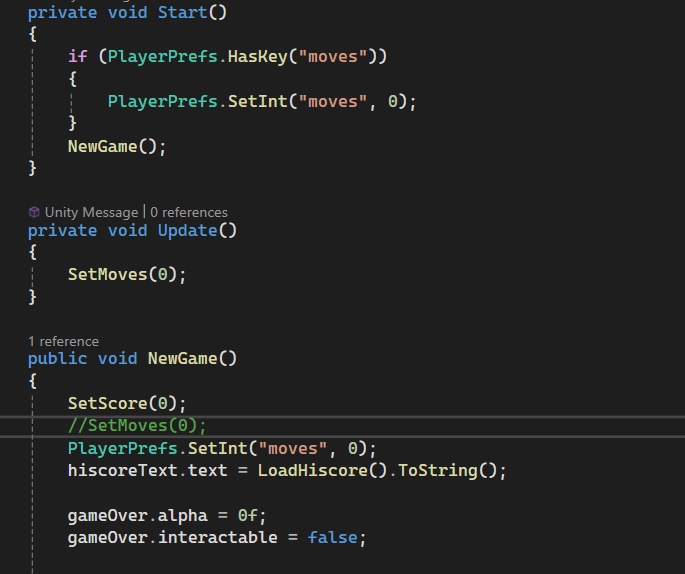Viewport: 685px width, 574px height.
Task: Click 'PlayerPrefs' on the line below the comment
Action: 123,449
